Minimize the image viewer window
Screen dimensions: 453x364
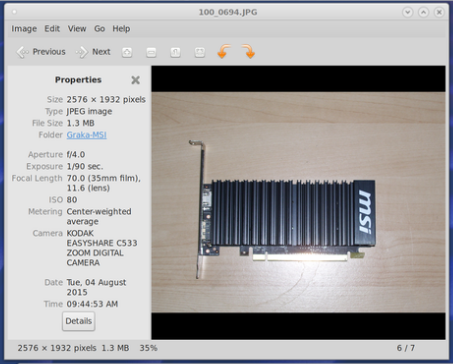[407, 12]
